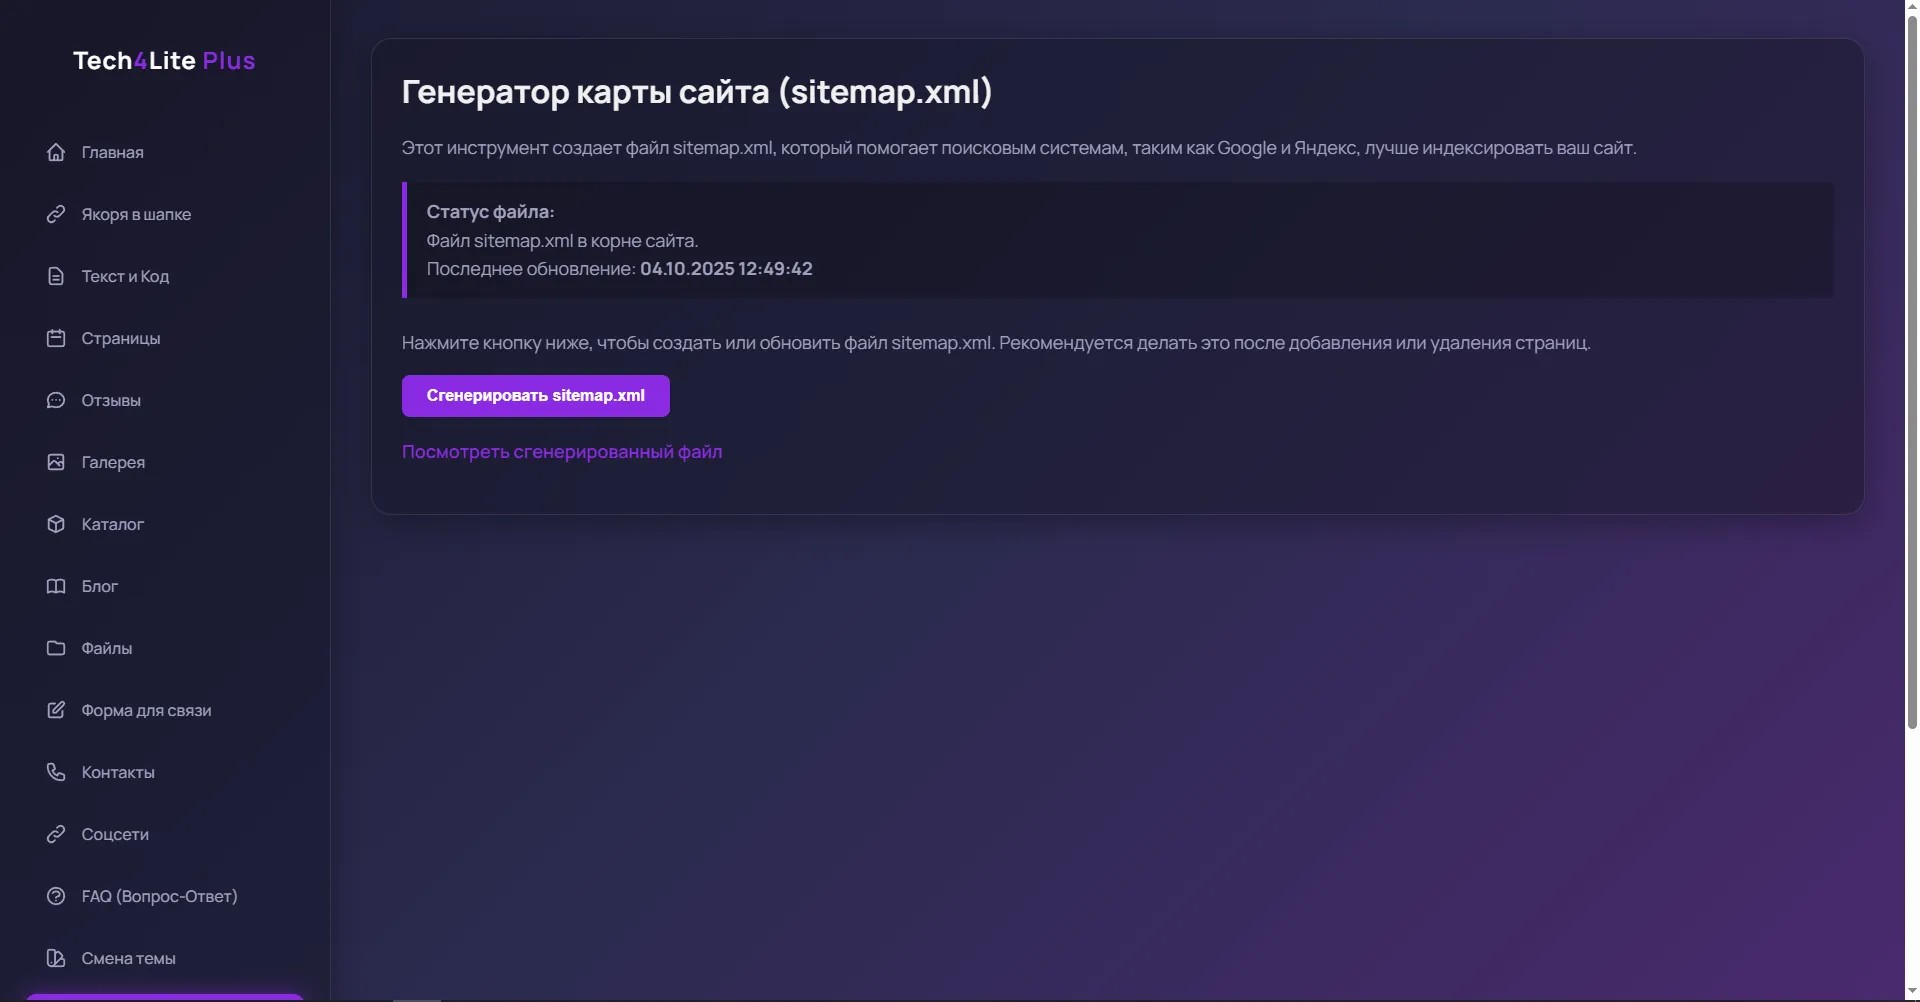The height and width of the screenshot is (1002, 1920).
Task: Click the link icon next to Якоря в шапке
Action: click(56, 214)
